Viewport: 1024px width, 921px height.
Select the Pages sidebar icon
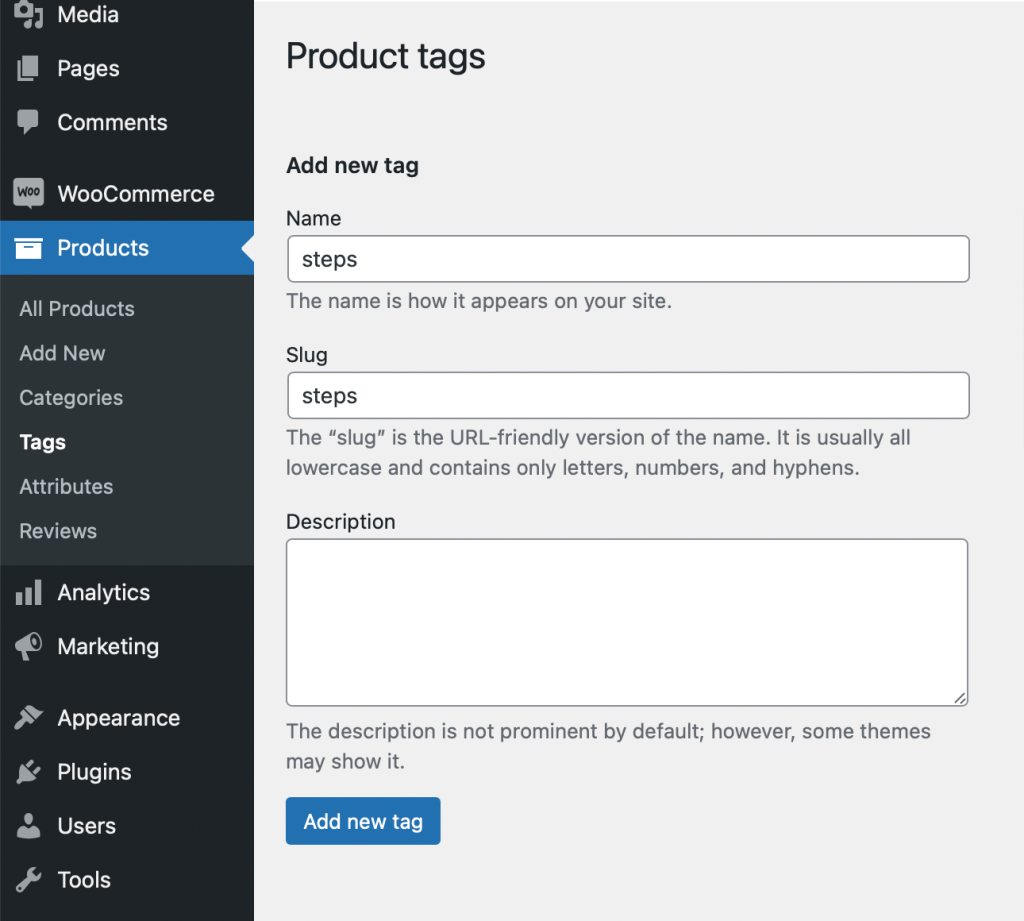28,68
